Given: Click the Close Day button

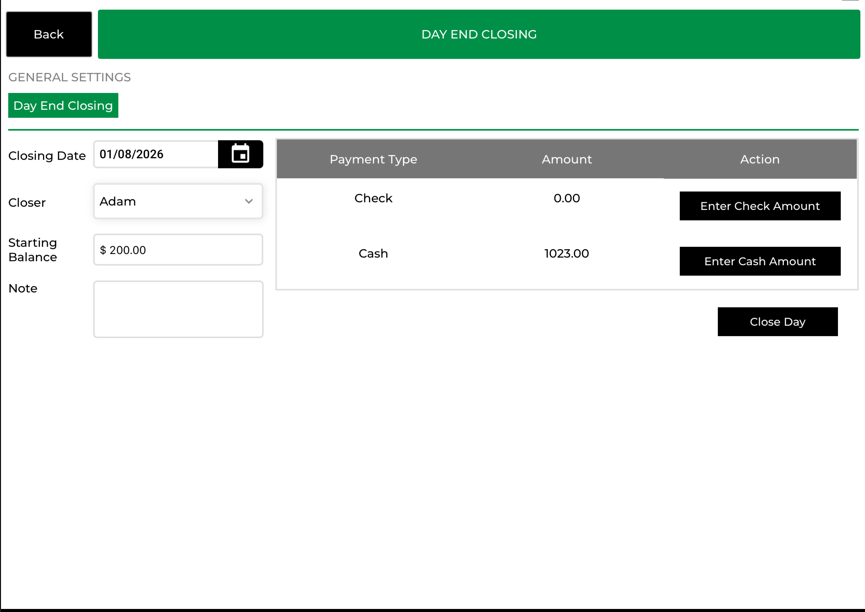Looking at the screenshot, I should point(777,322).
